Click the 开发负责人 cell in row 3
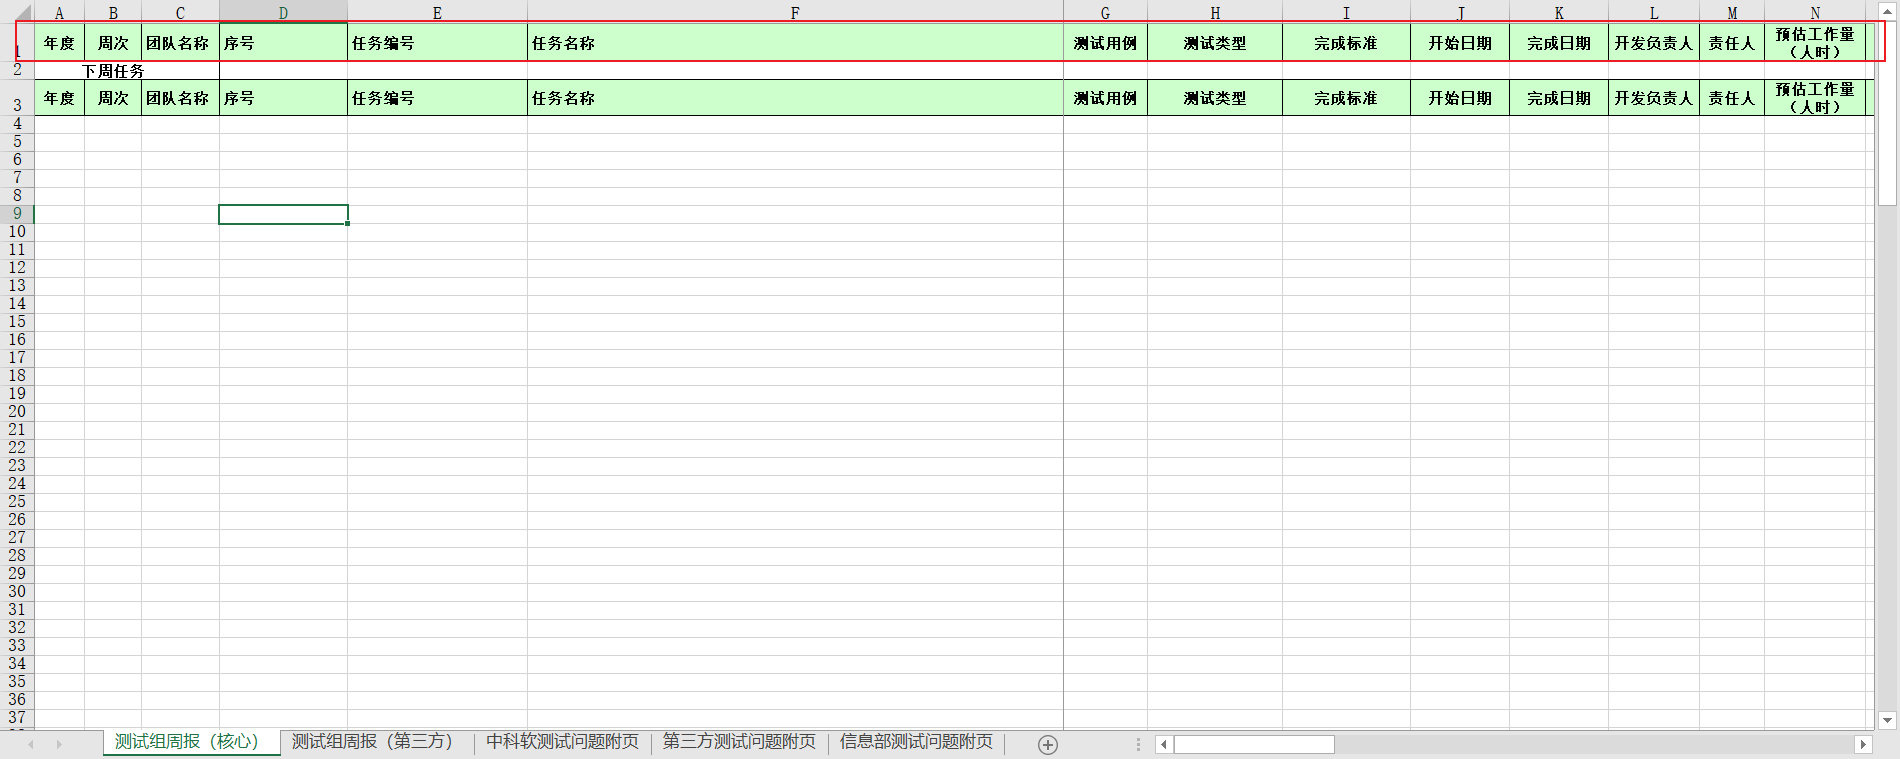The width and height of the screenshot is (1900, 759). coord(1654,98)
